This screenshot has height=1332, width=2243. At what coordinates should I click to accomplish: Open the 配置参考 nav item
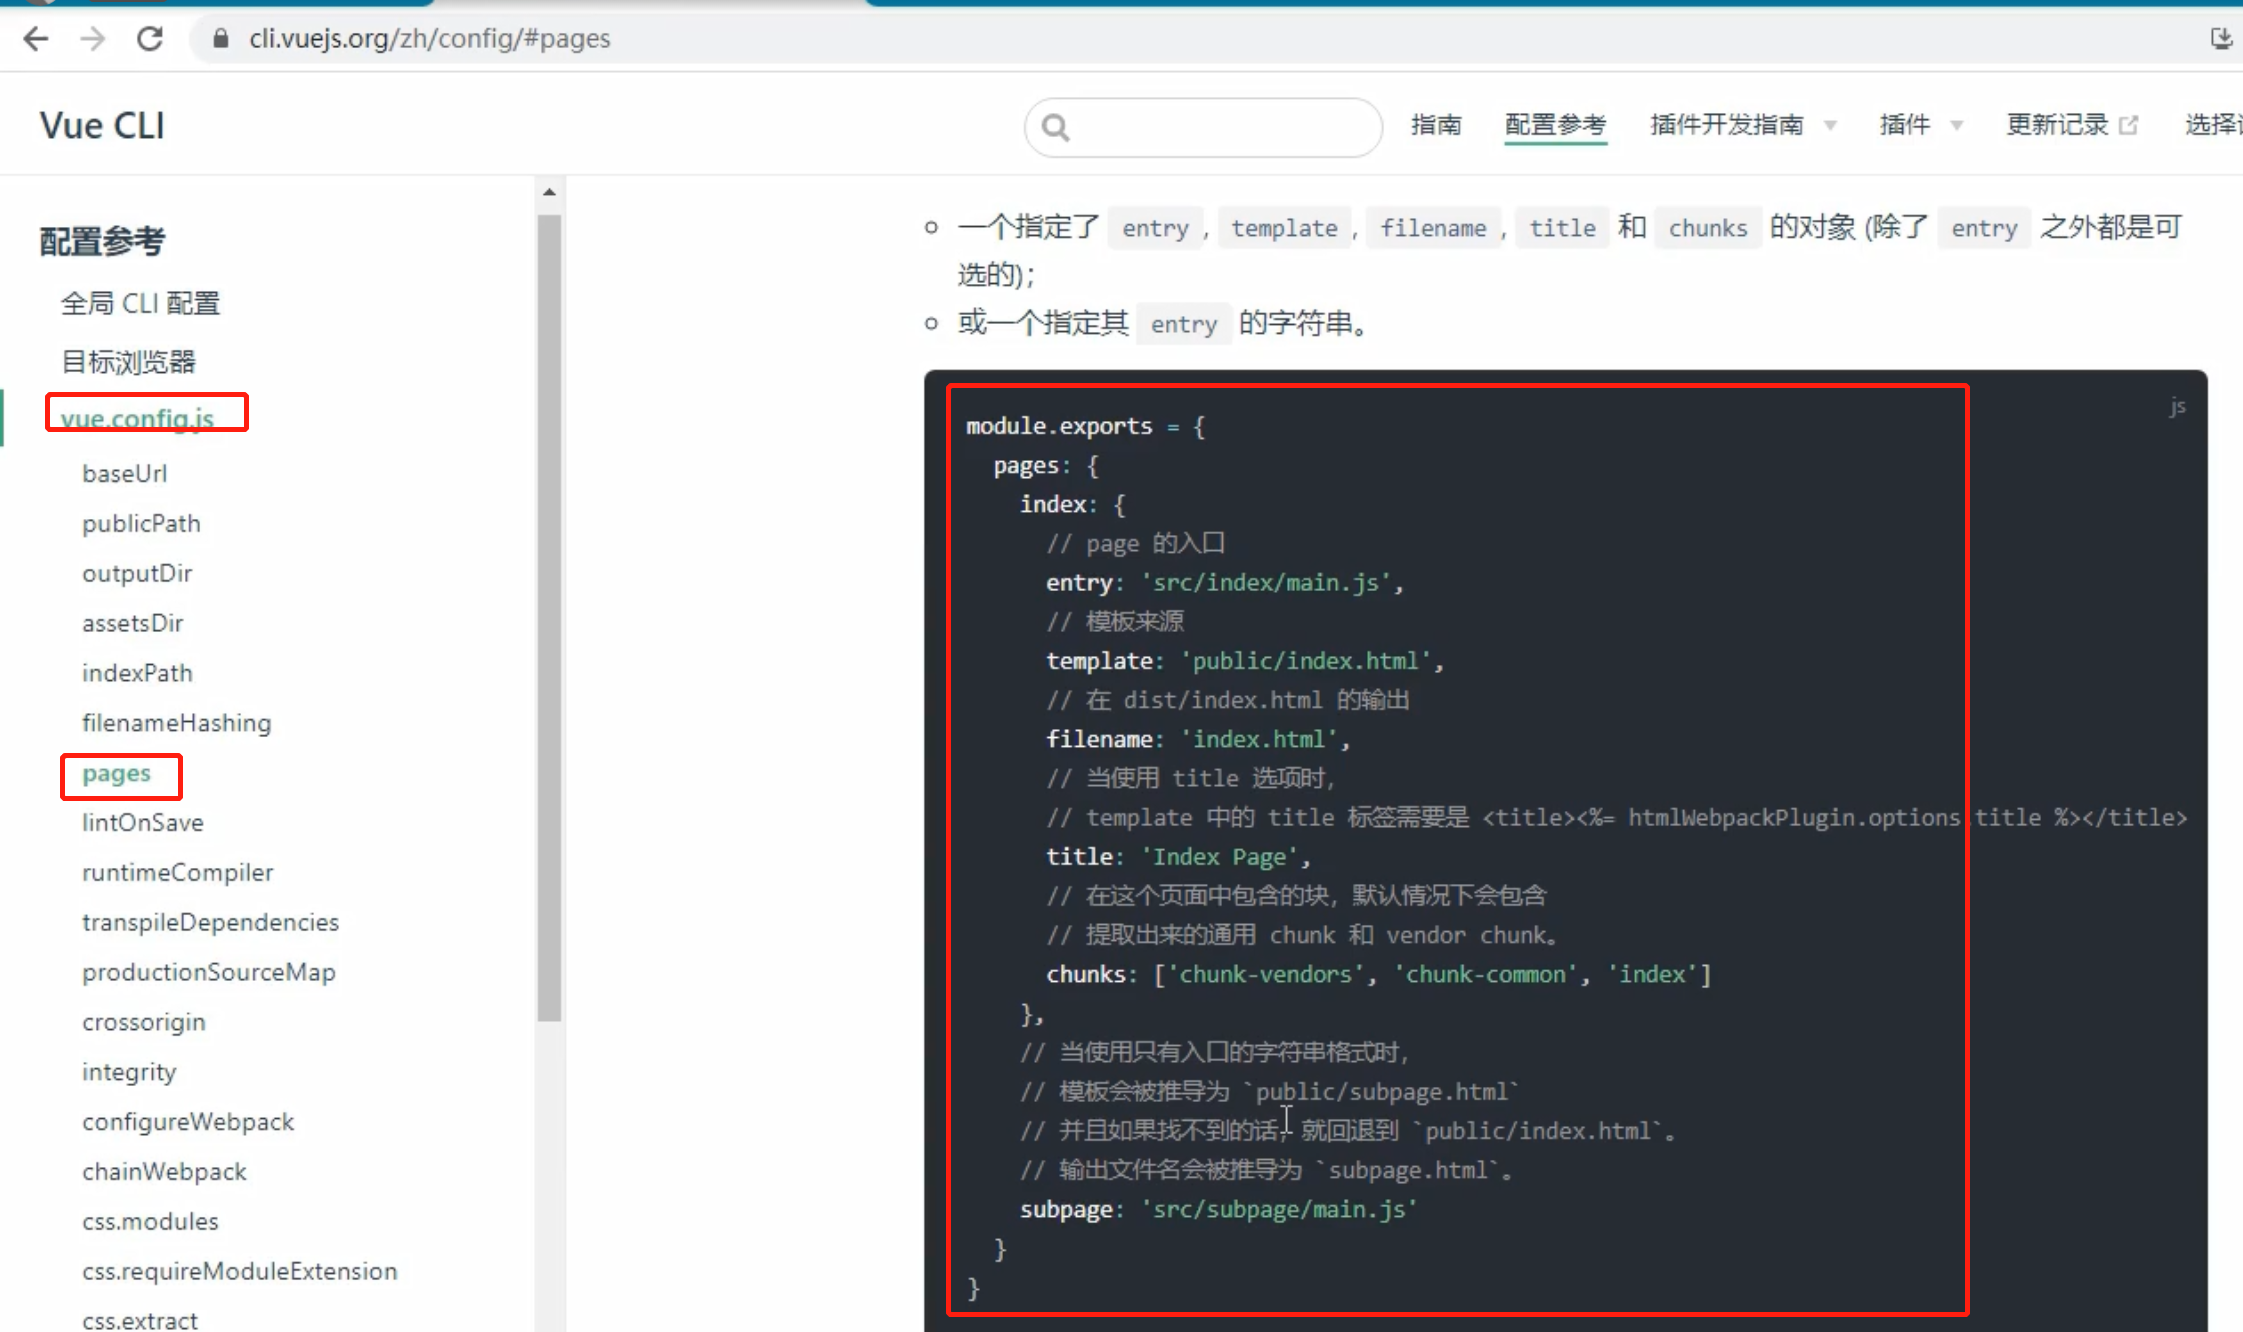(1555, 125)
